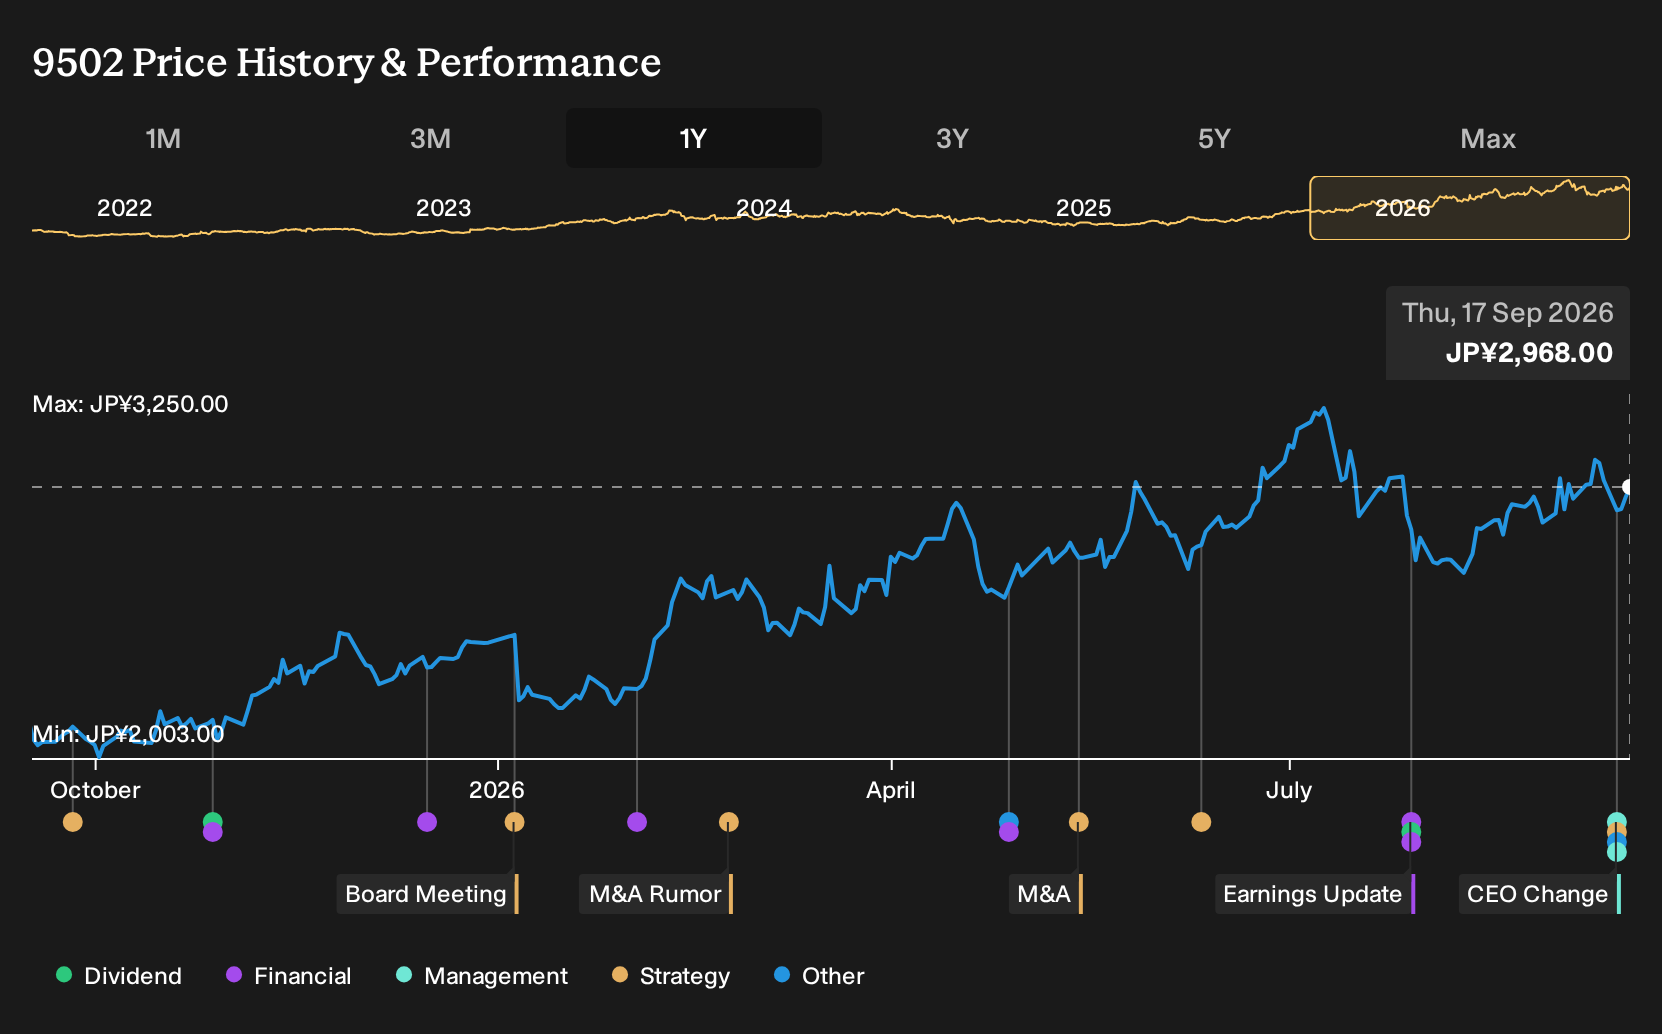Toggle the Dividend legend filter
Screen dimensions: 1662x1034
119,976
